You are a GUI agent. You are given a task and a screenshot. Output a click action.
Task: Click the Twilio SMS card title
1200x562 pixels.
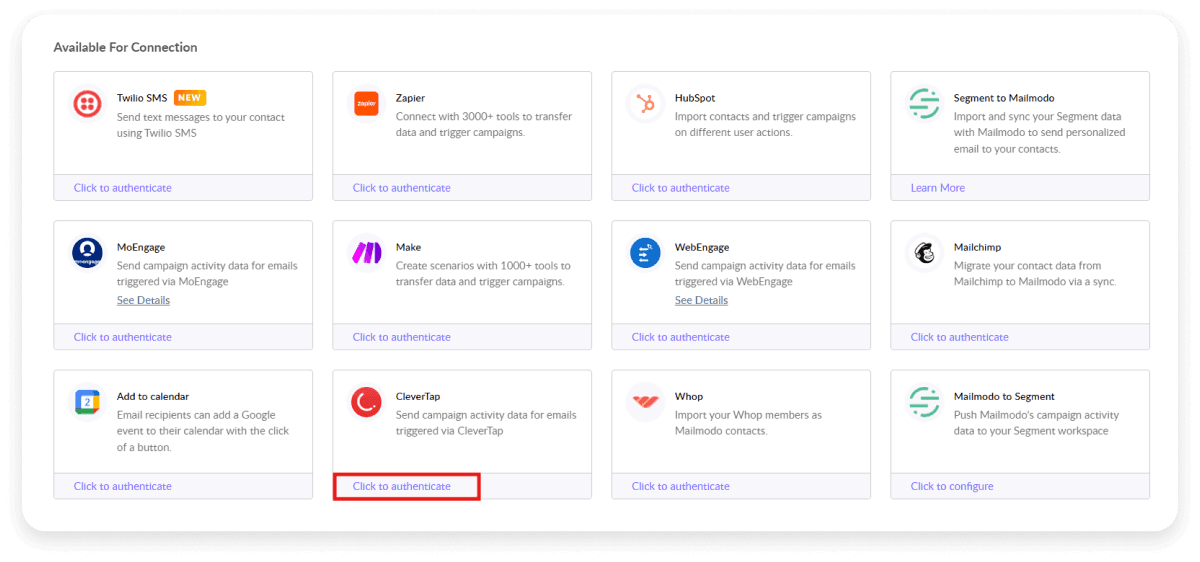click(142, 98)
